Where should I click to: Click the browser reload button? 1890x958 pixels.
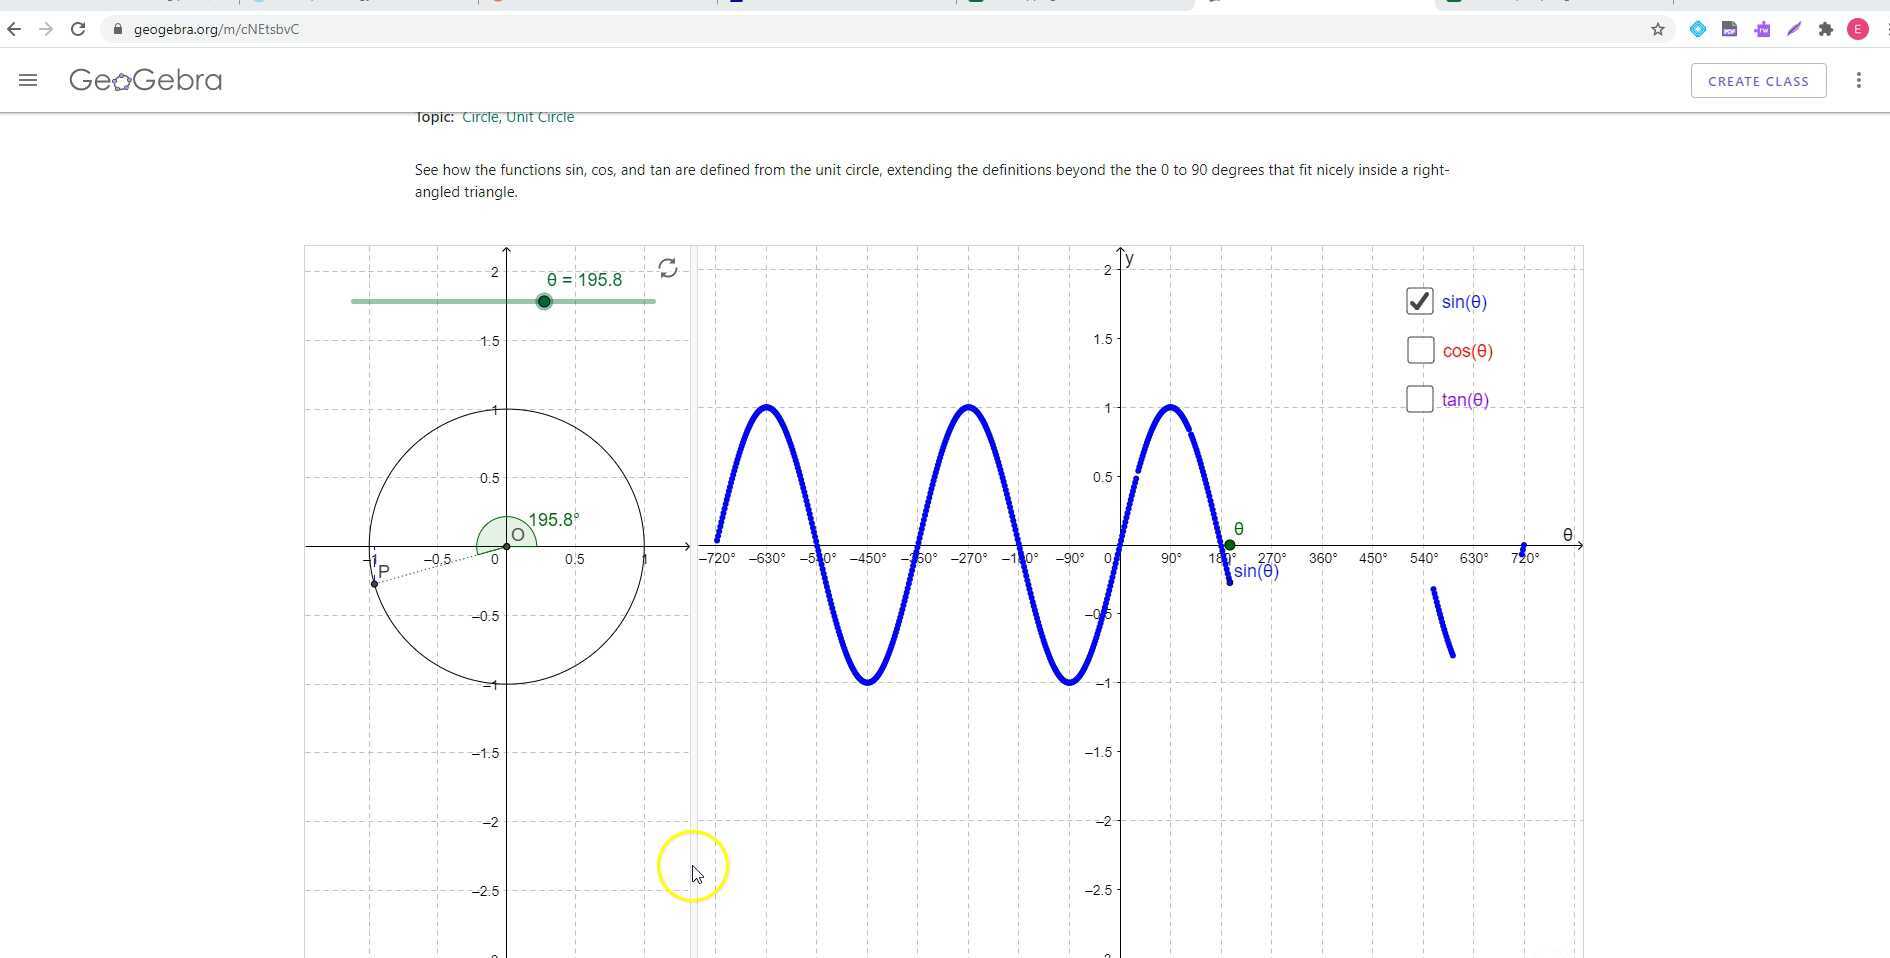tap(79, 29)
